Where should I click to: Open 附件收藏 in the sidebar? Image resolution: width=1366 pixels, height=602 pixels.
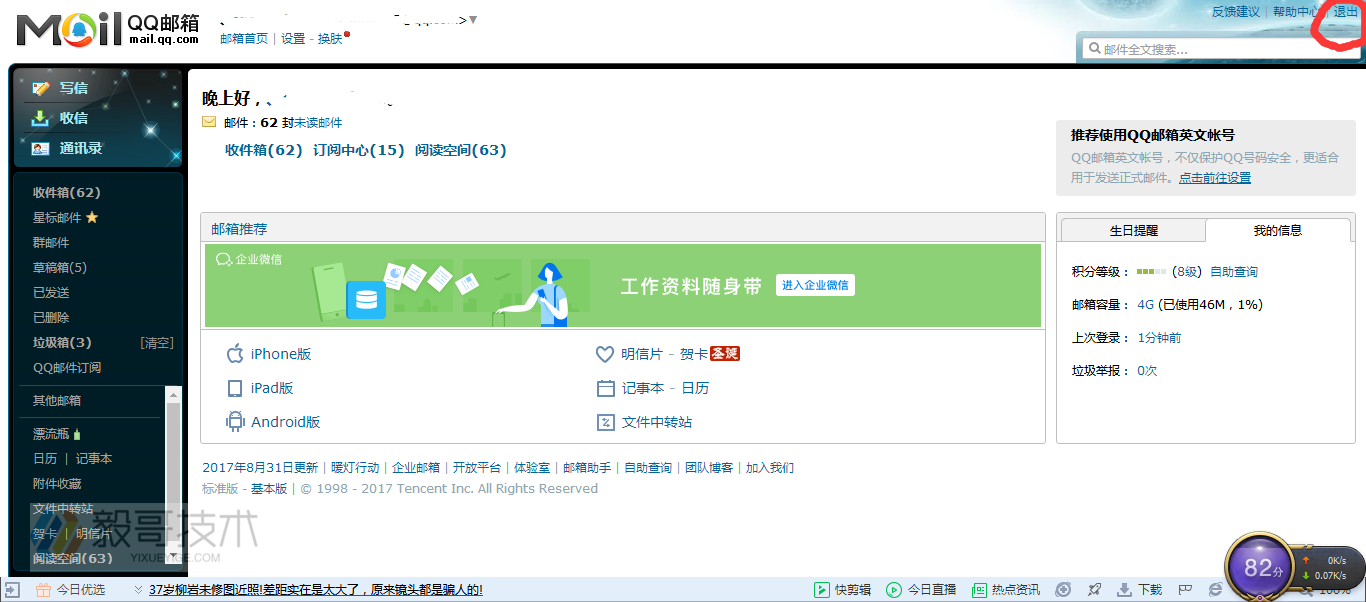click(x=57, y=483)
